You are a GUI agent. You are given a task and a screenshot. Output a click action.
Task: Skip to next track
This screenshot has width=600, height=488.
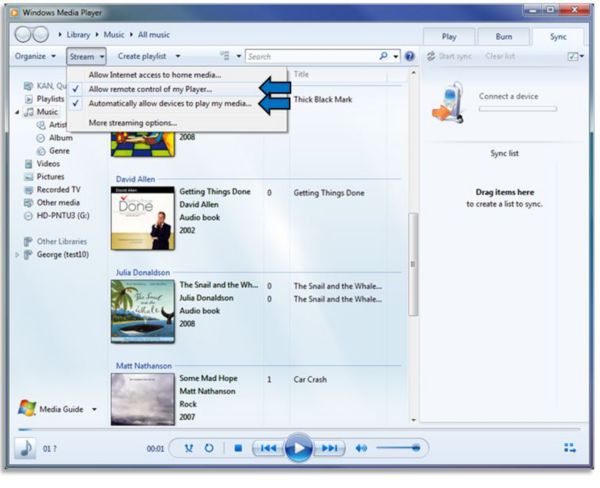[x=329, y=448]
